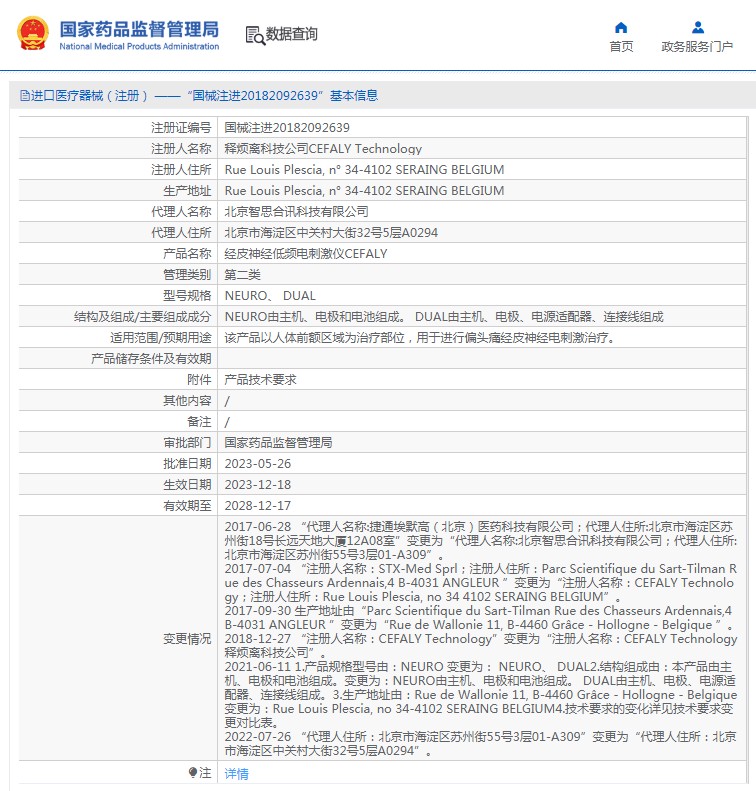756x791 pixels.
Task: Click the 注册人住所 address value
Action: pyautogui.click(x=364, y=170)
